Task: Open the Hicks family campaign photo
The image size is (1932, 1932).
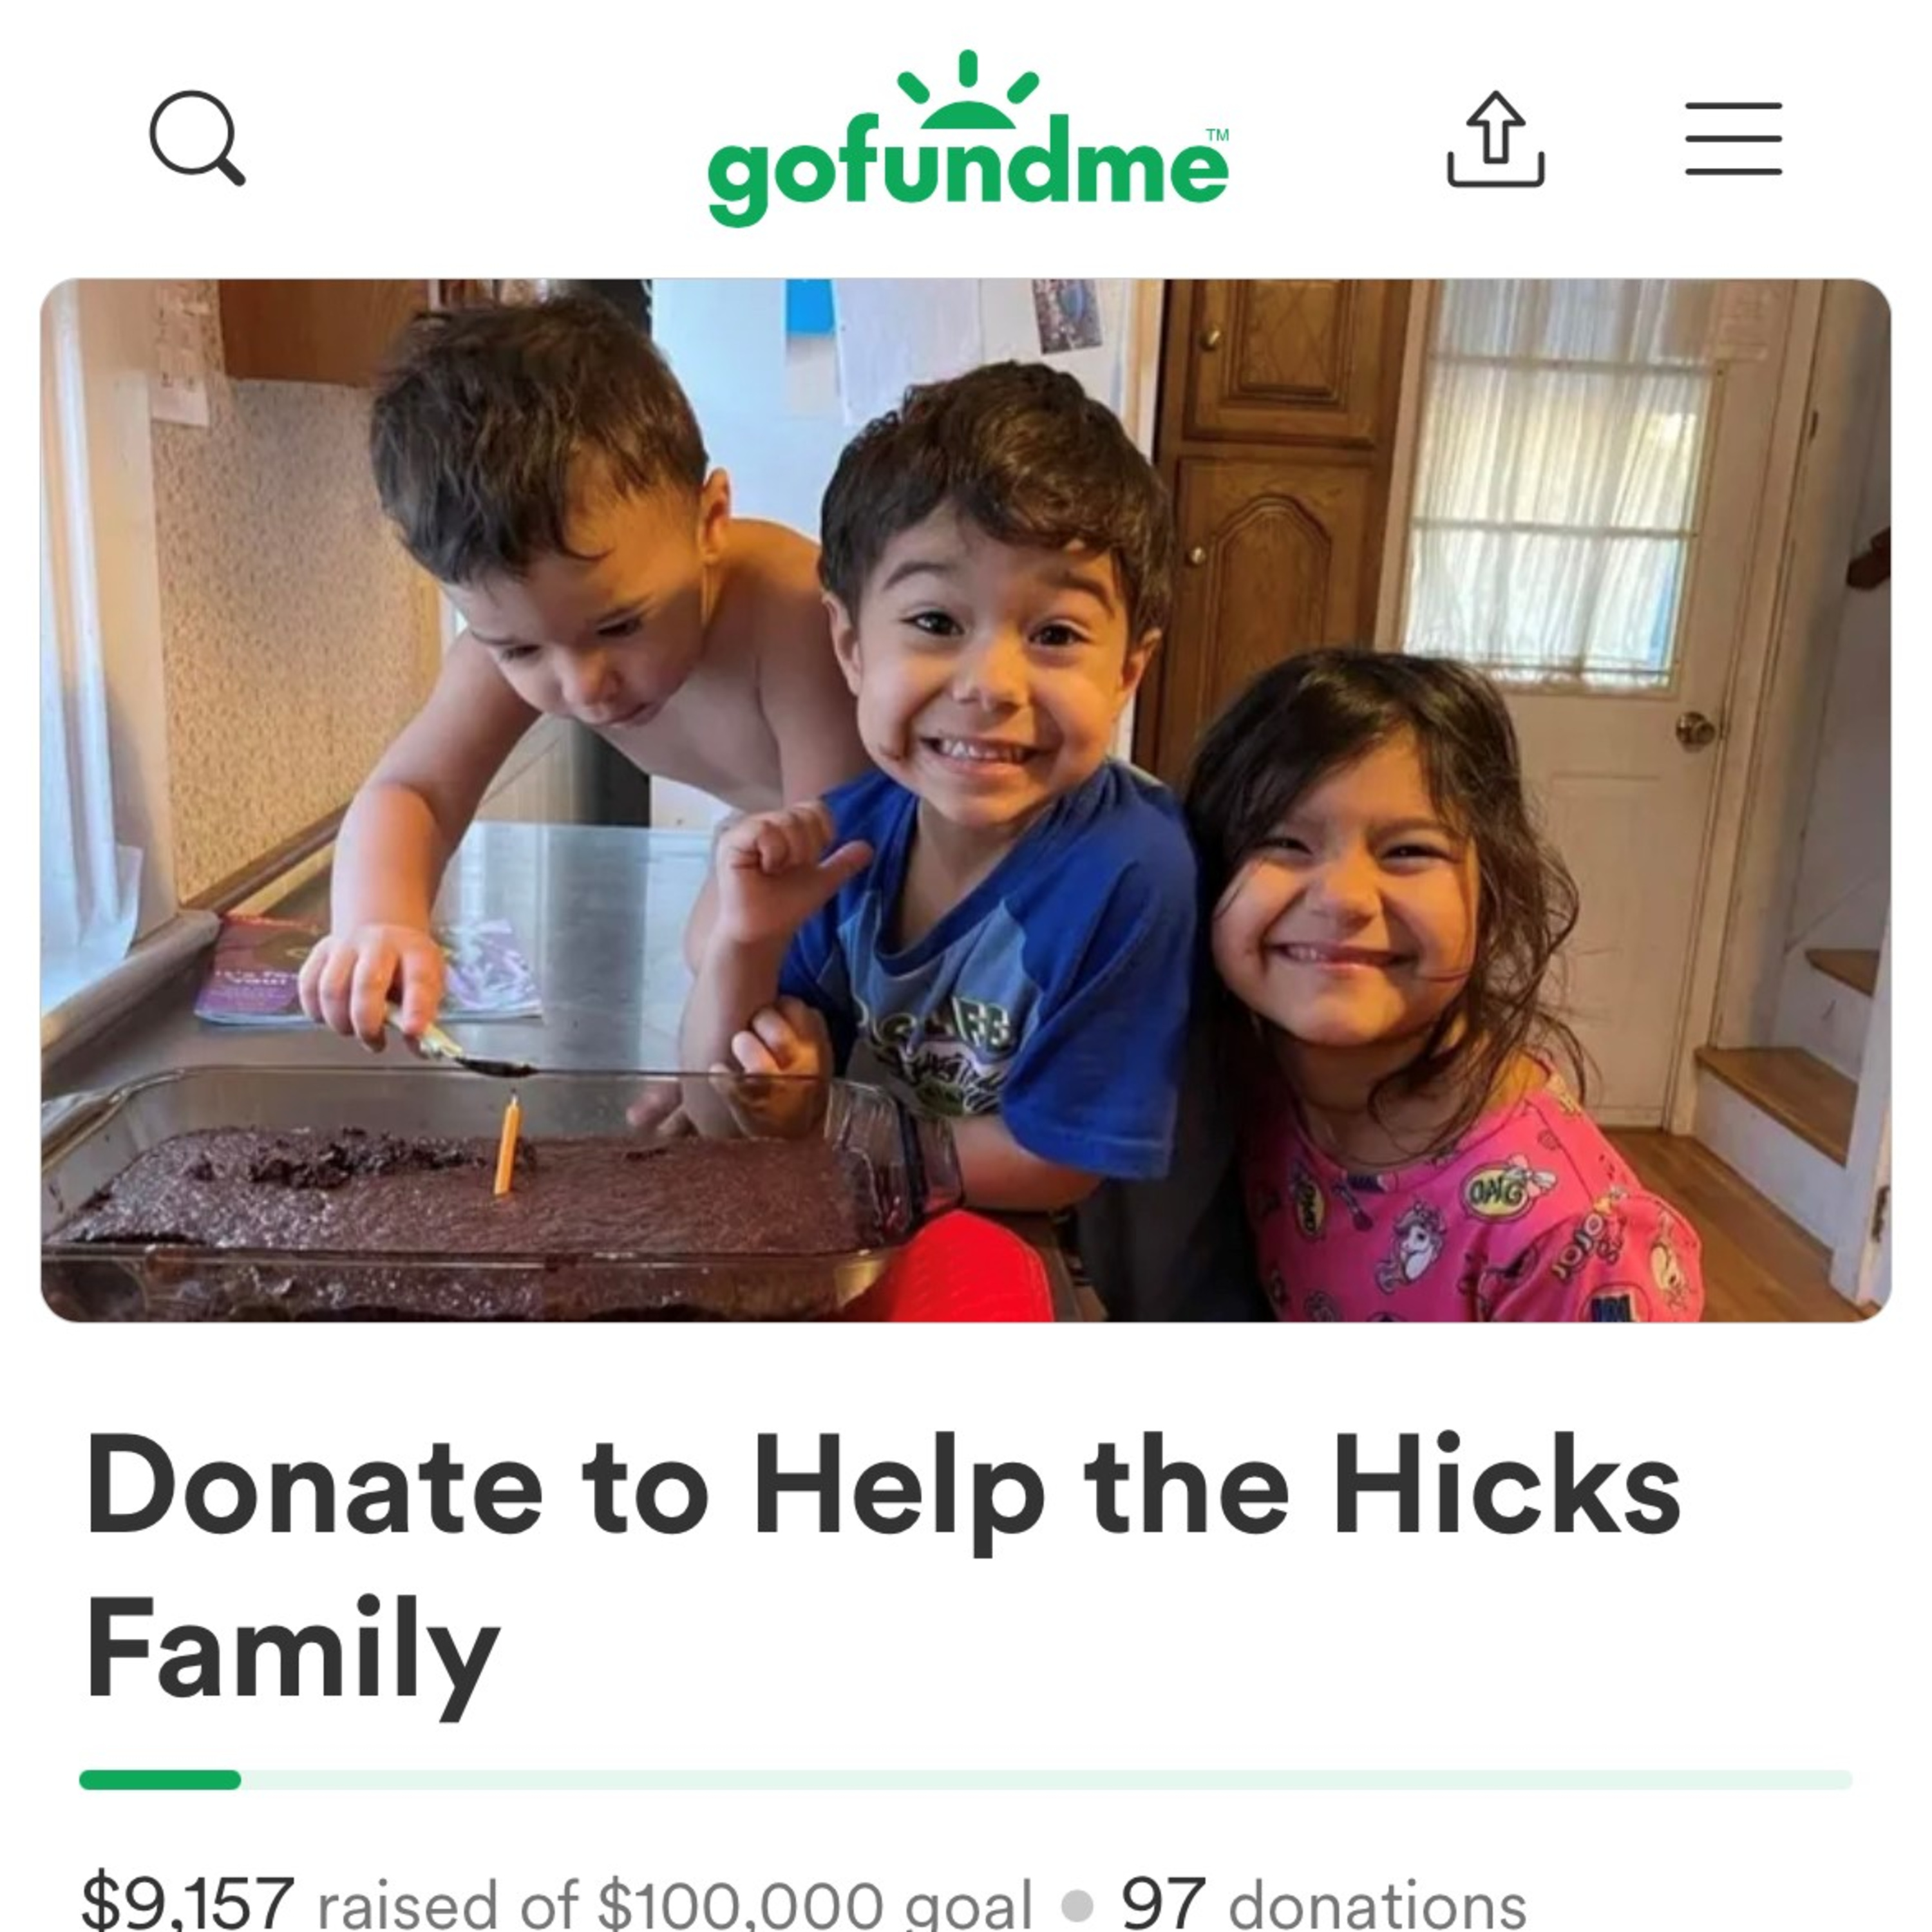Action: (x=965, y=800)
